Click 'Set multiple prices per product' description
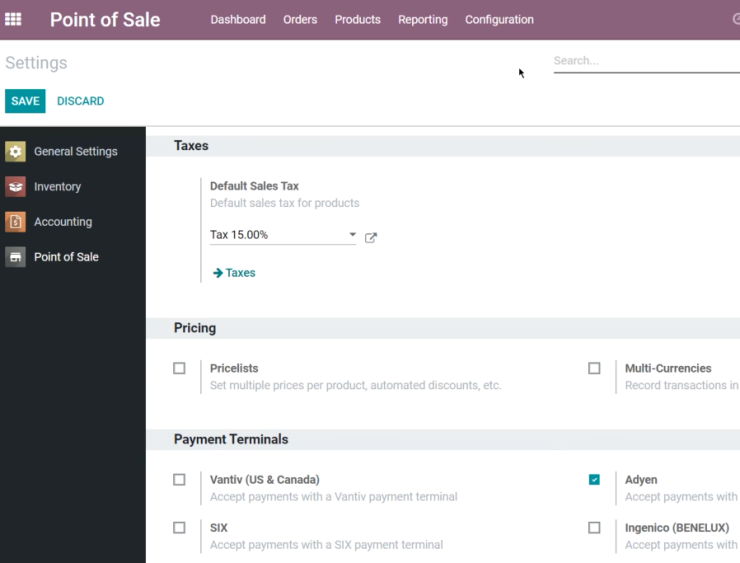The image size is (740, 563). click(x=355, y=385)
